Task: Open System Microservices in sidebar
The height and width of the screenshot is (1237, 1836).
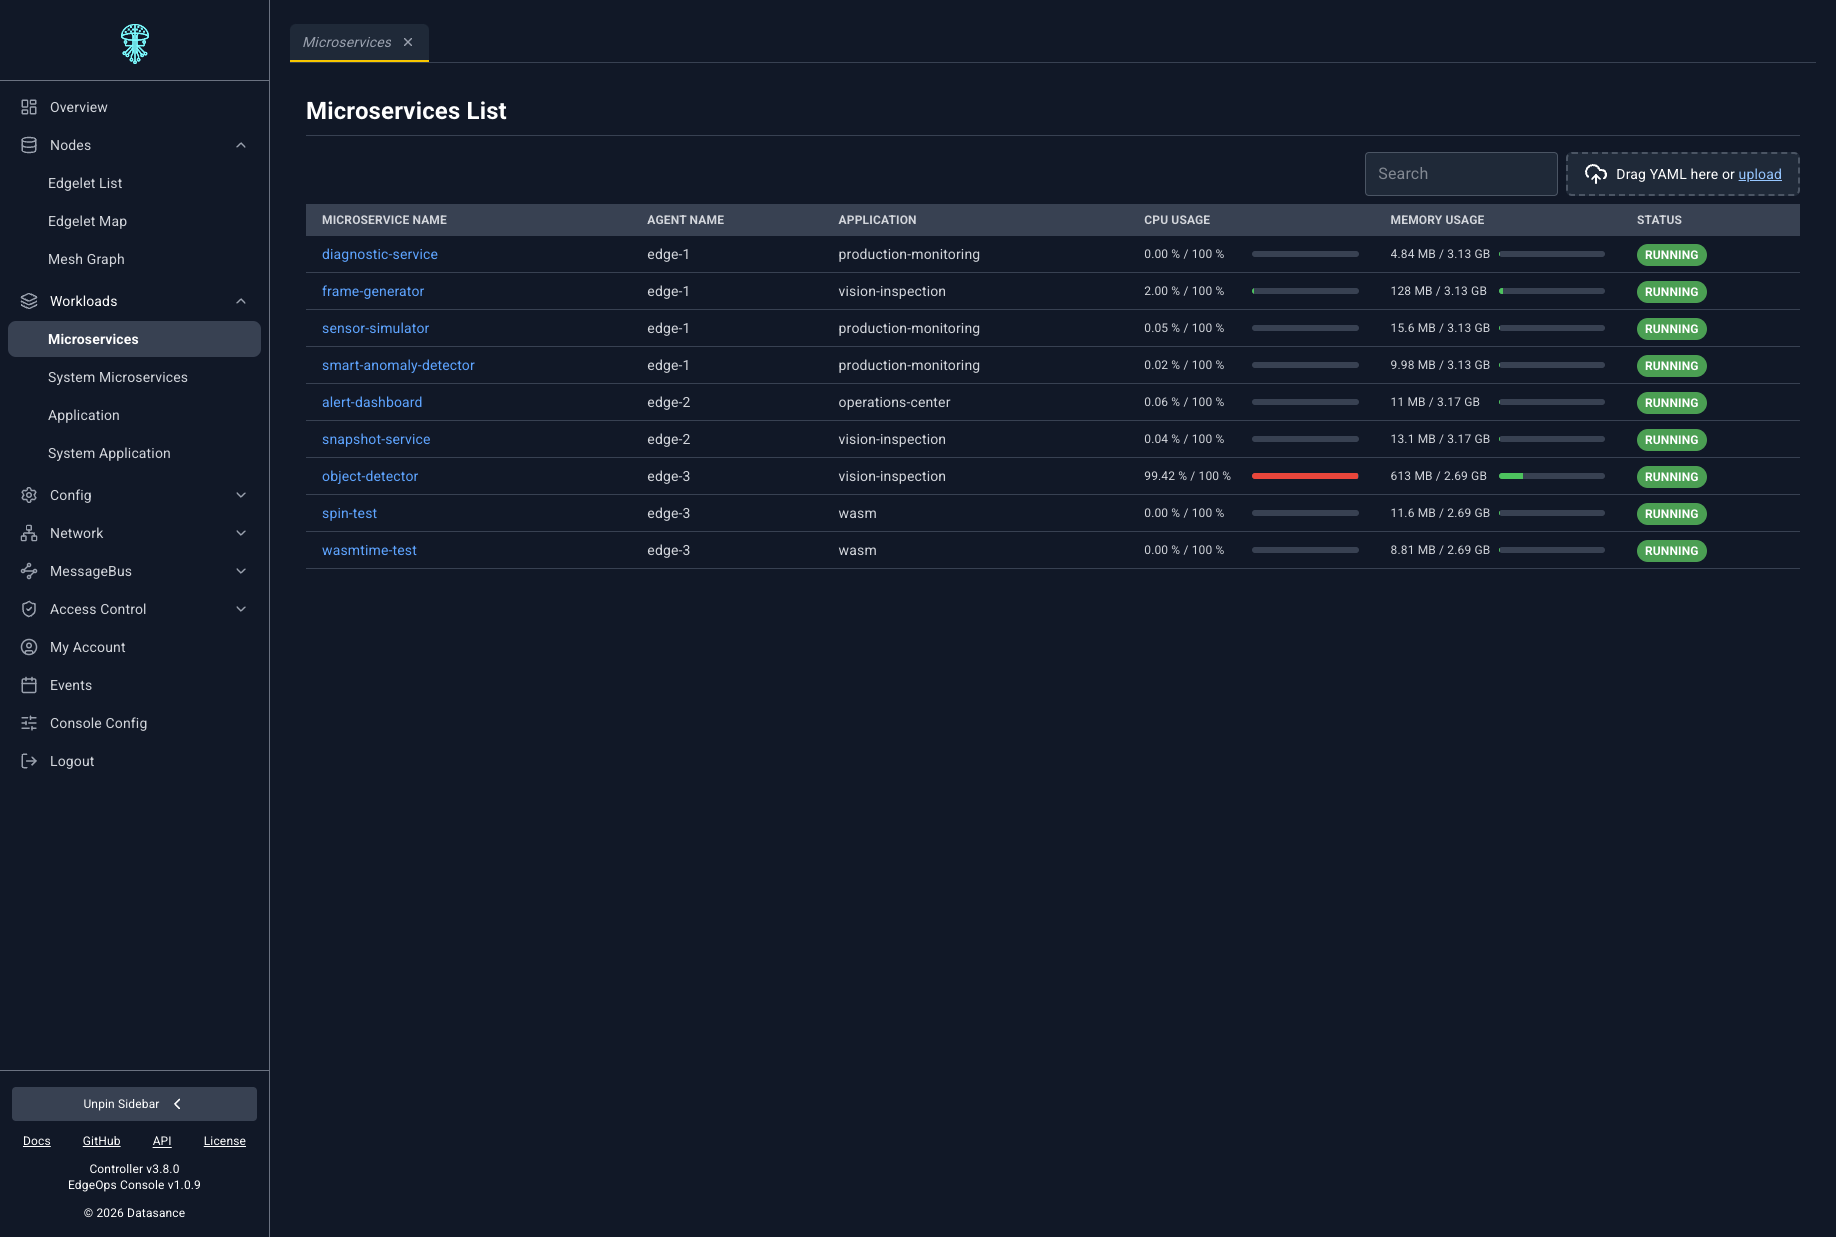Action: tap(118, 377)
